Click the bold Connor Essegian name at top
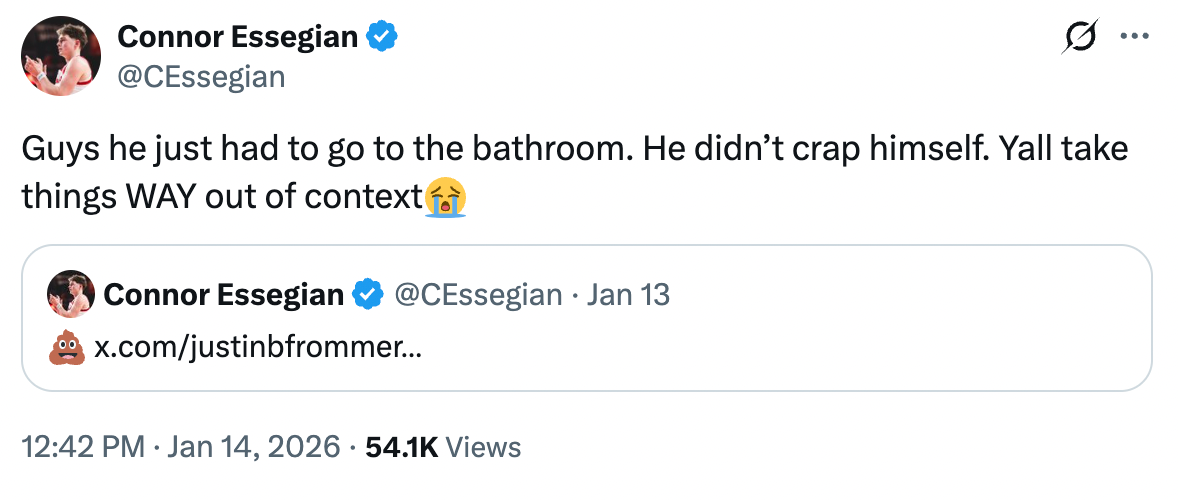The width and height of the screenshot is (1178, 500). coord(238,38)
